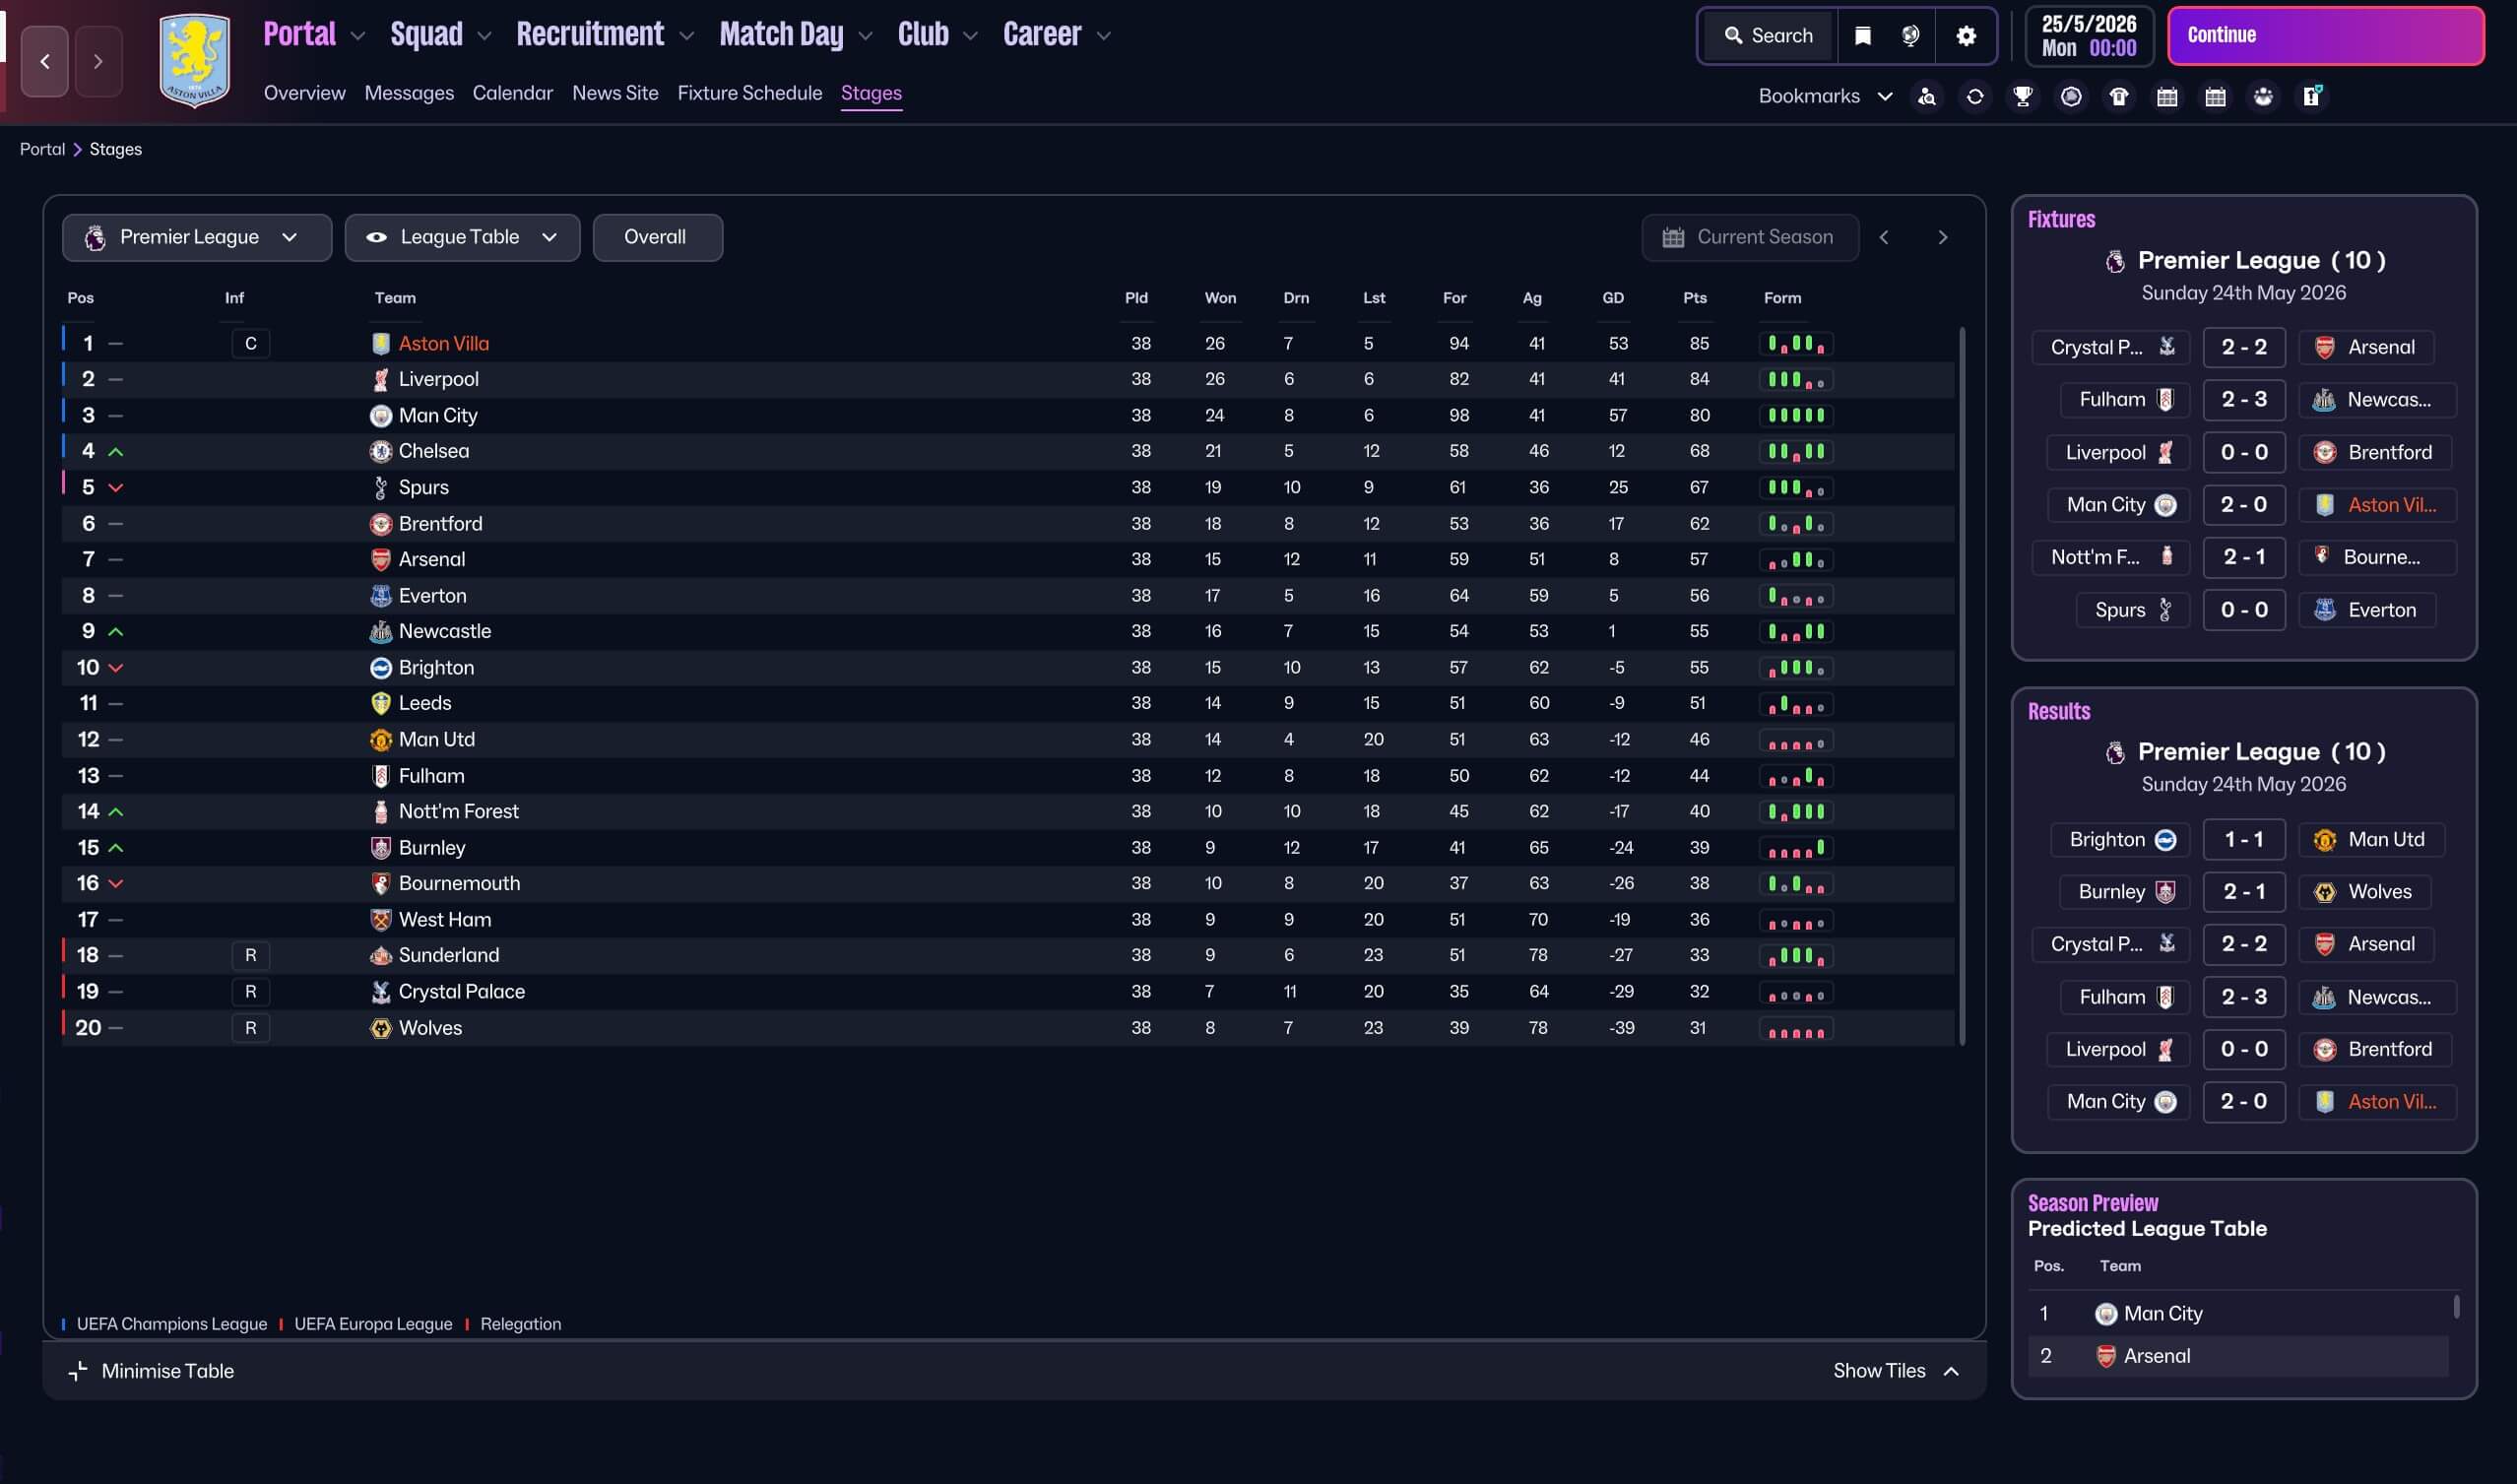Click the Aston Villa club crest

tap(195, 60)
